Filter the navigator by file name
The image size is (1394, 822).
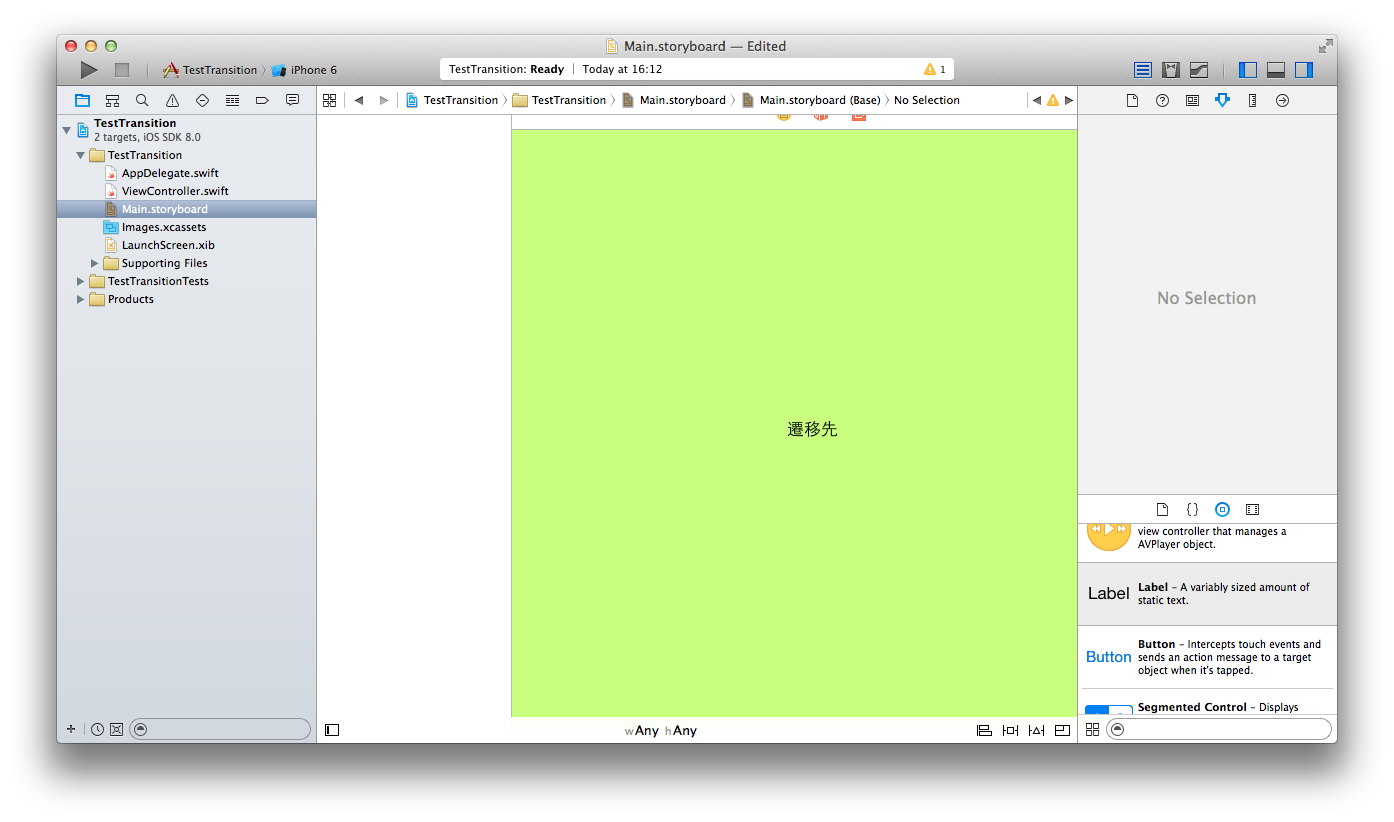pos(219,729)
